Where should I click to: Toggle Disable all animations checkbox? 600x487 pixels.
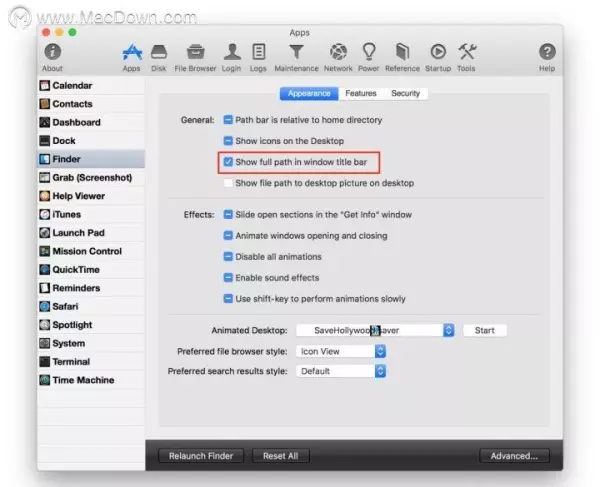point(228,257)
